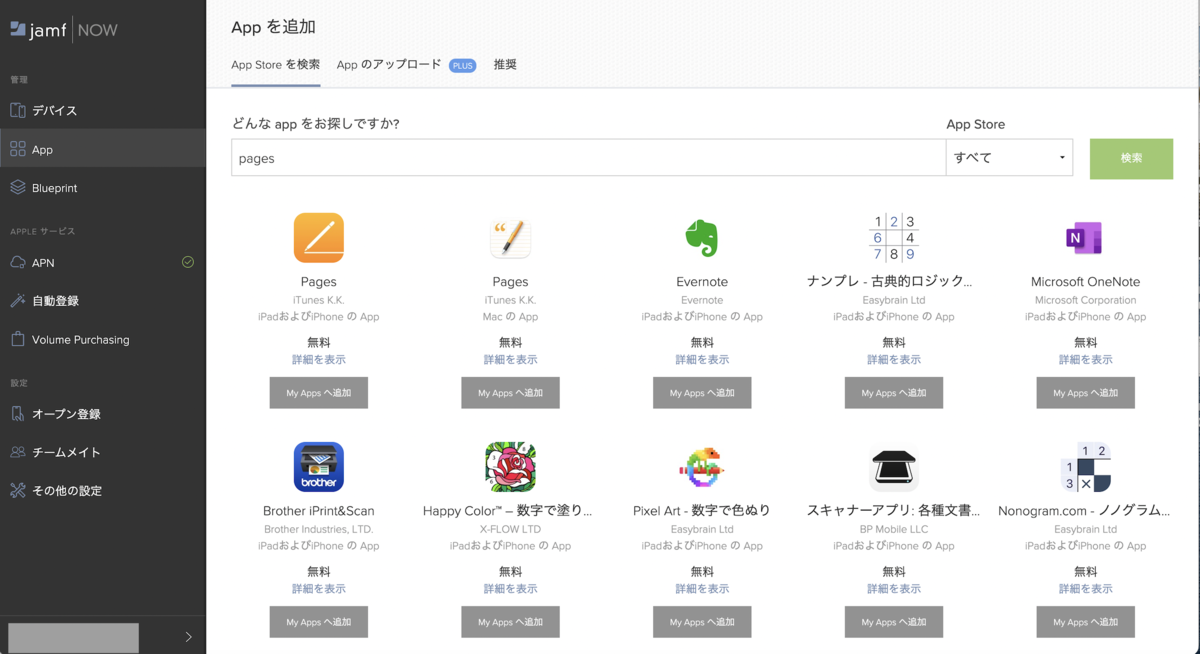
Task: Select the Microsoft OneNote app icon
Action: point(1085,238)
